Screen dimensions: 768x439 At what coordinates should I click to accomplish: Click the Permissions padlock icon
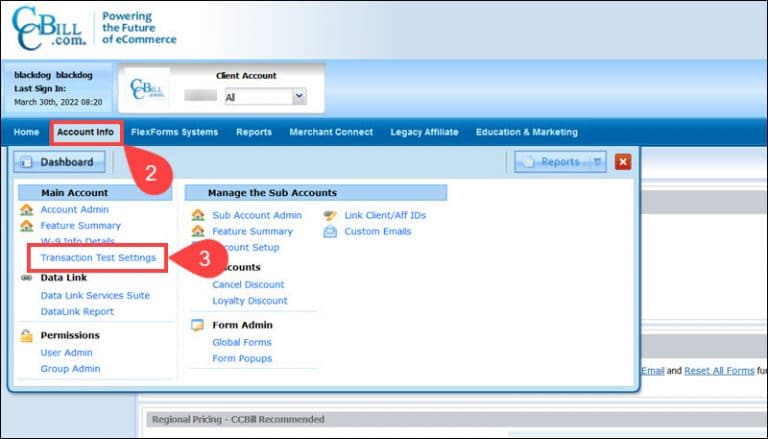click(x=26, y=336)
